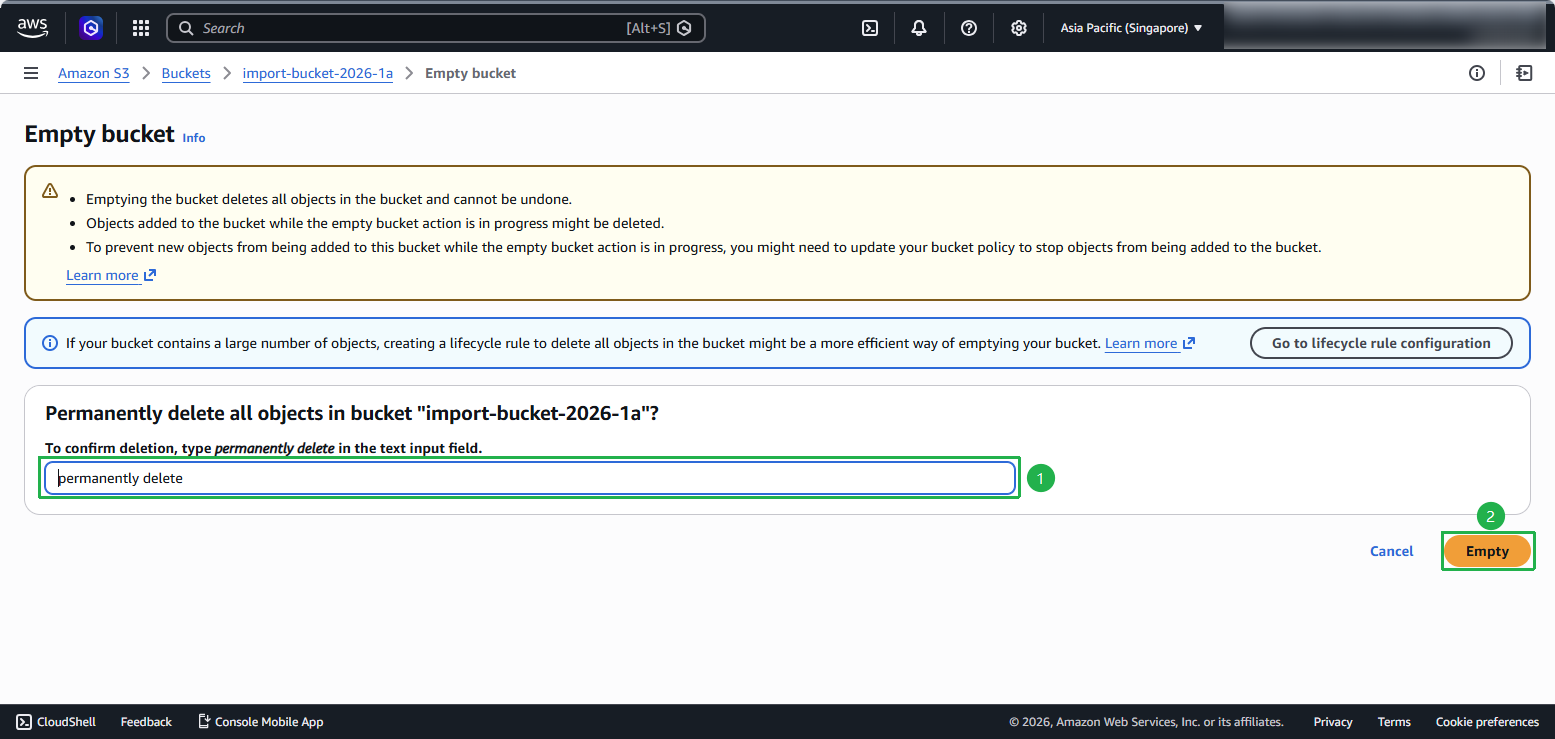Click the info circle icon in the lifecycle notice
The height and width of the screenshot is (739, 1555).
(50, 343)
